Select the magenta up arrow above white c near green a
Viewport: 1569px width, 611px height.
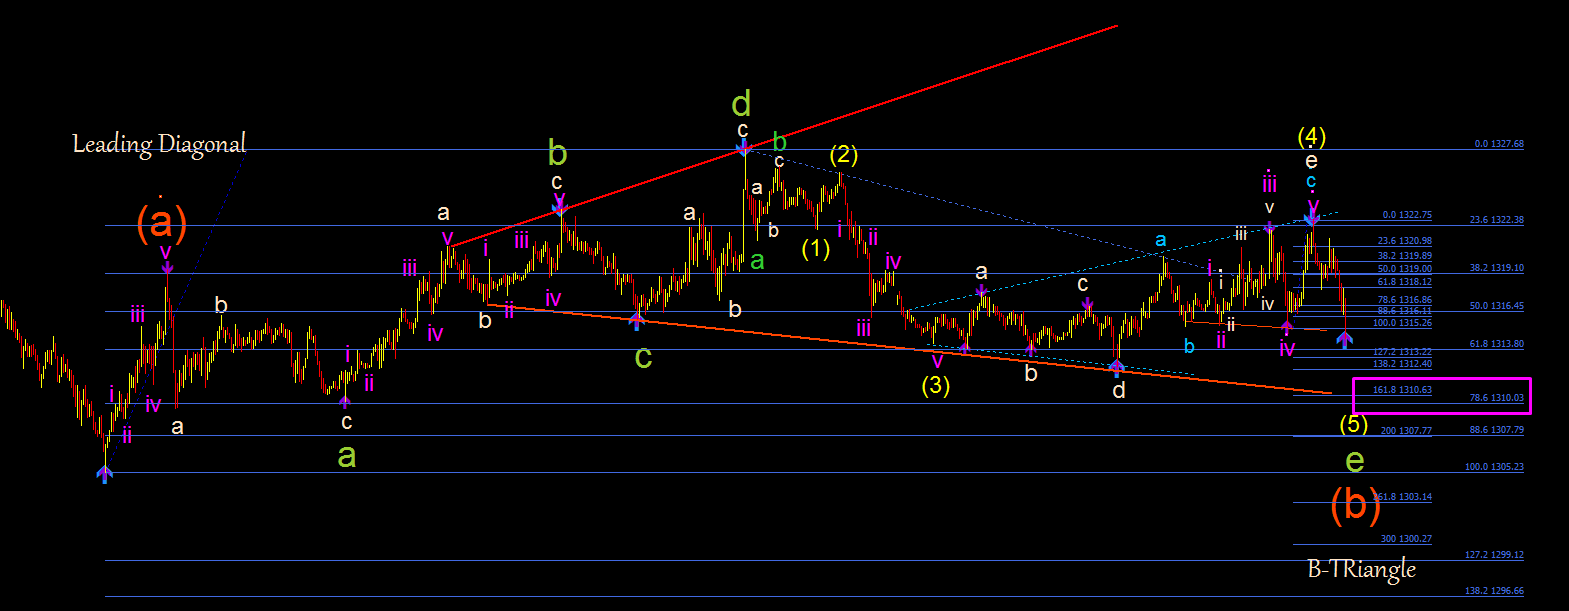345,402
